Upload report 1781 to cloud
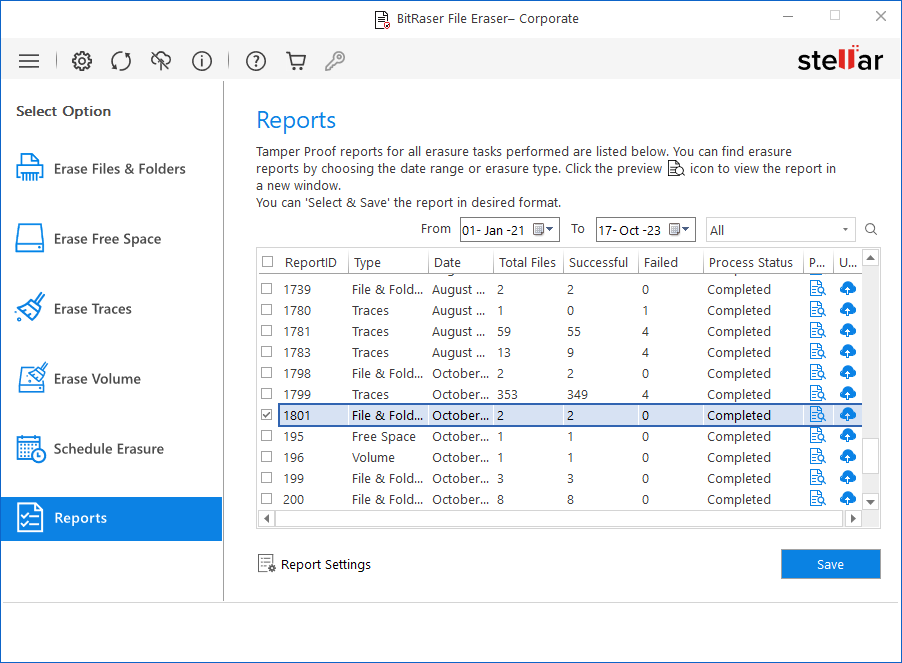The height and width of the screenshot is (663, 902). 847,331
